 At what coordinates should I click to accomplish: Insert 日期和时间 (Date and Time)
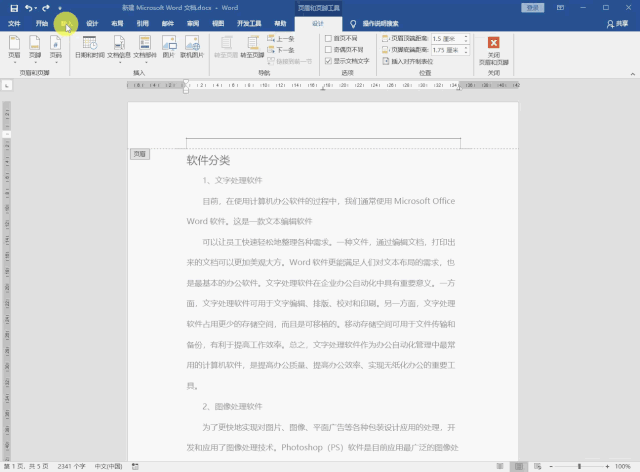pos(90,47)
